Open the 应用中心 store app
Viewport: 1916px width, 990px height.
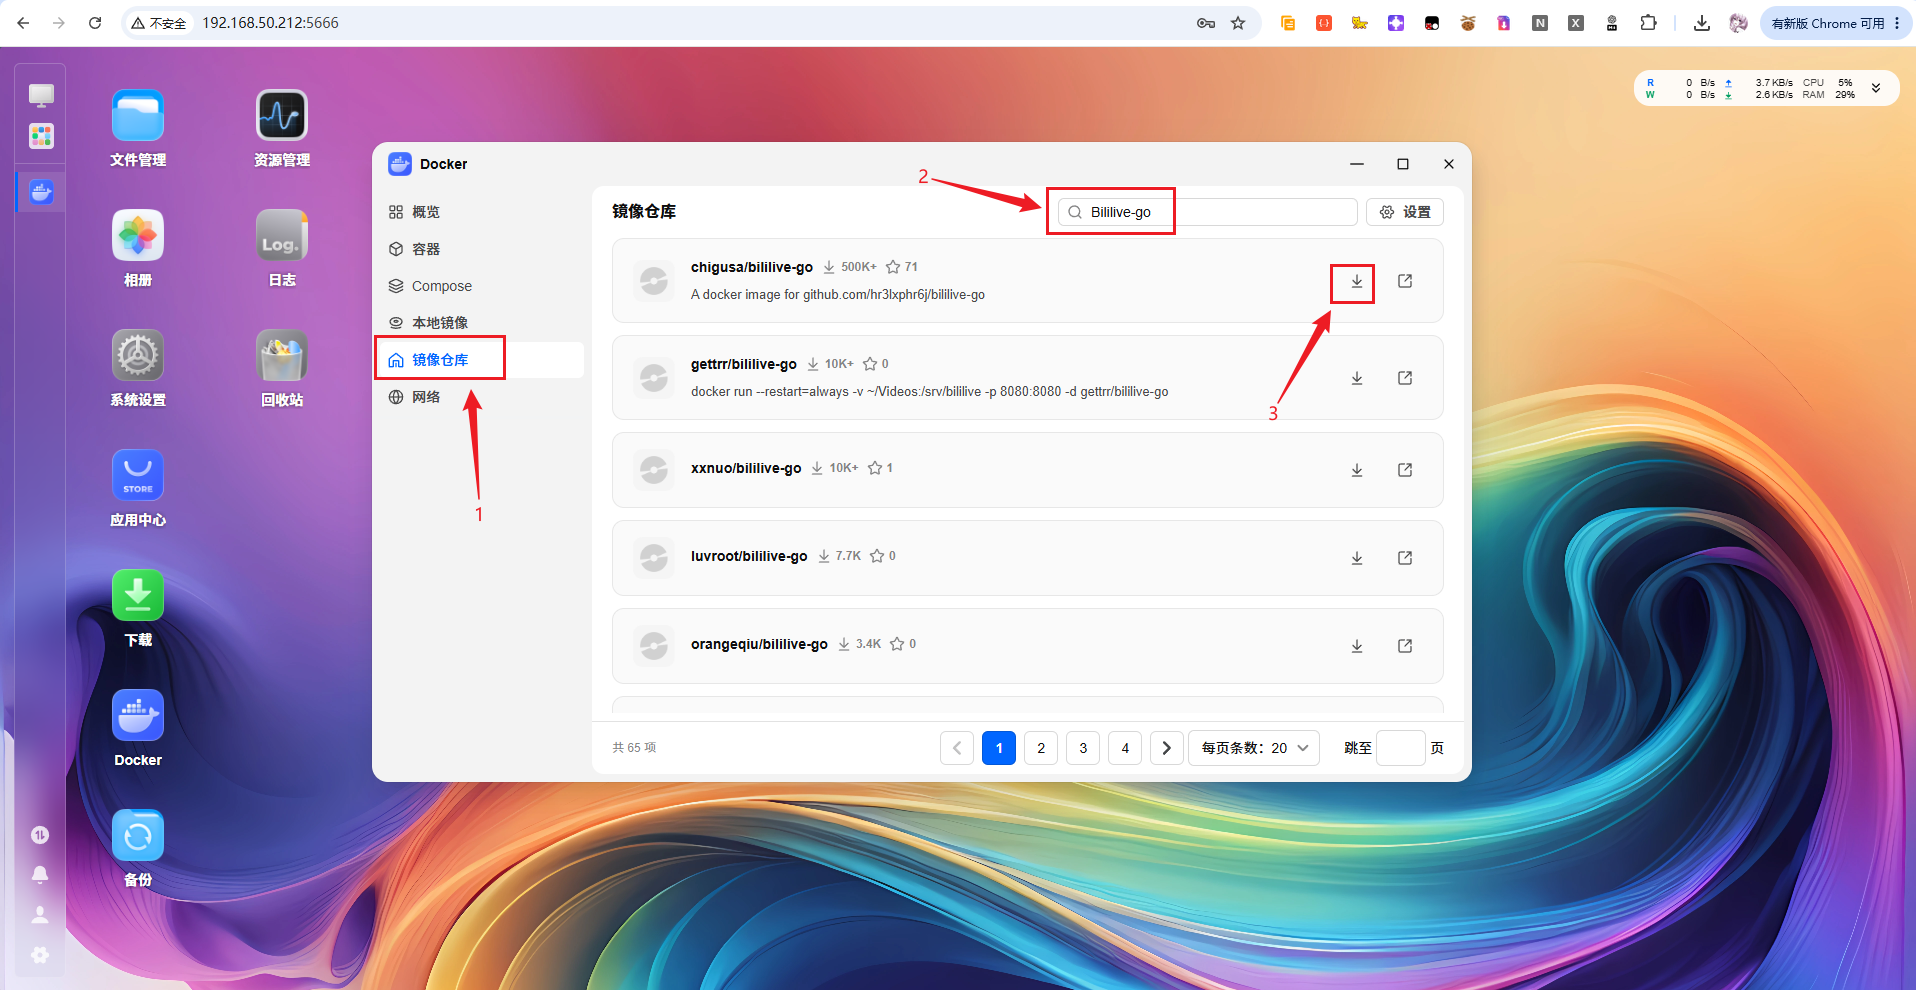138,476
